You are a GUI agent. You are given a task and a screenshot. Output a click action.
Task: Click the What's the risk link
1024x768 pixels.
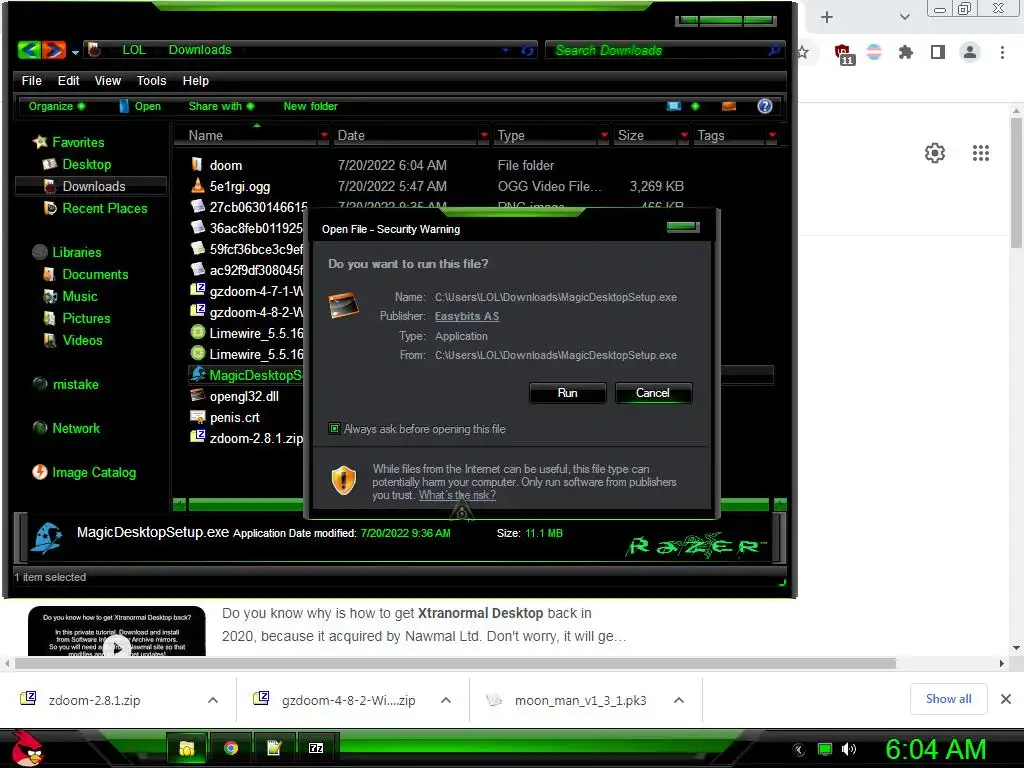(457, 495)
